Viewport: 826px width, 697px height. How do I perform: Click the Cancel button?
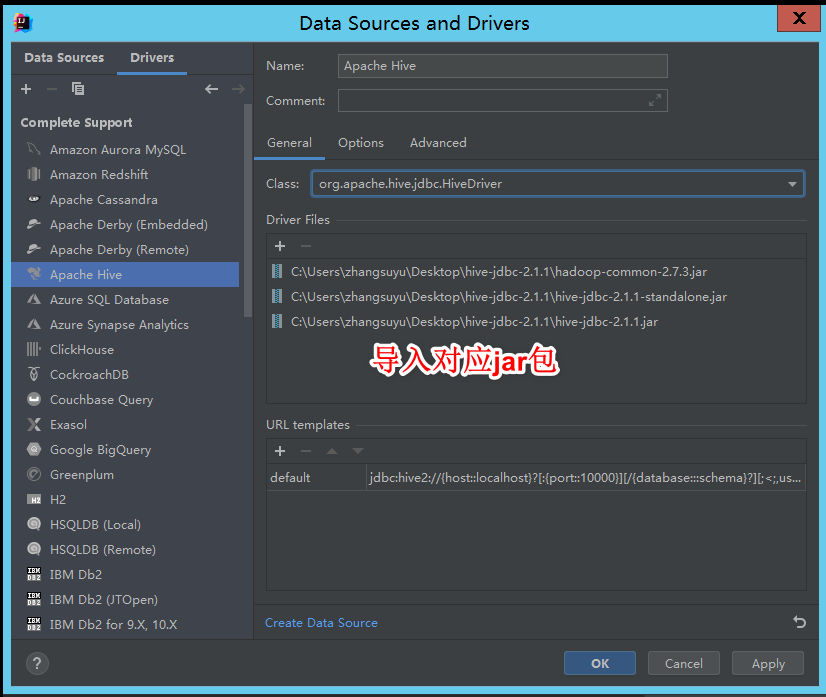[x=684, y=663]
